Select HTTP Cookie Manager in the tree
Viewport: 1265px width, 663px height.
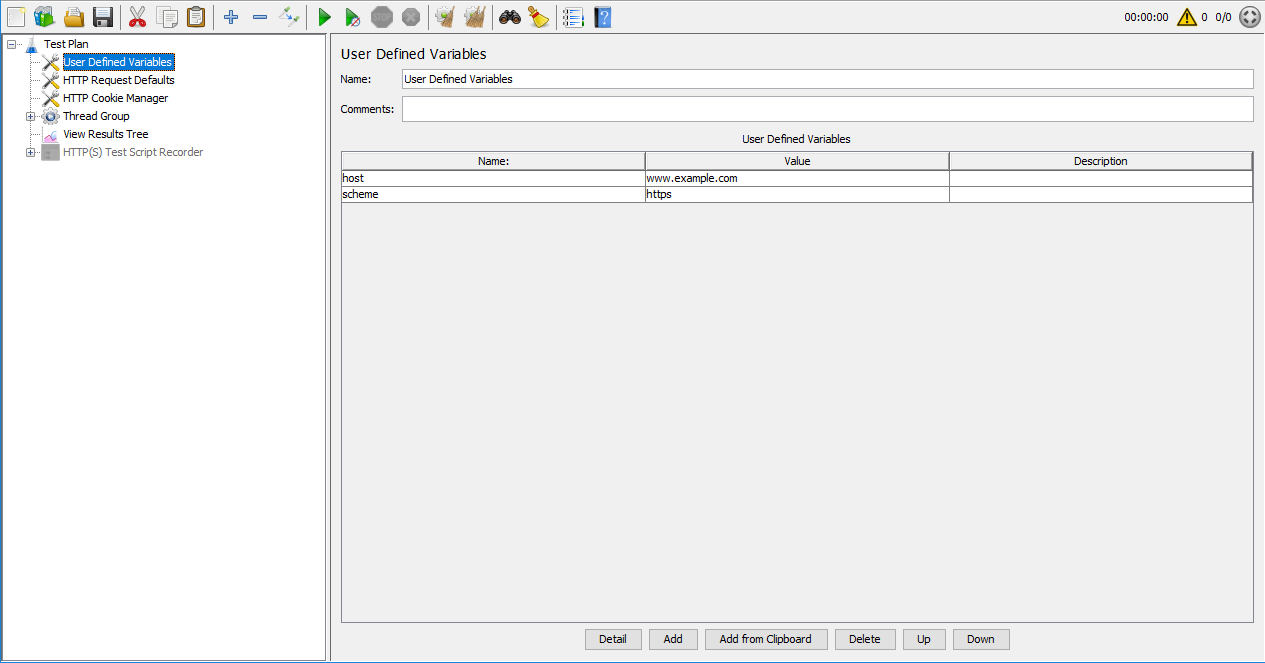pos(115,98)
